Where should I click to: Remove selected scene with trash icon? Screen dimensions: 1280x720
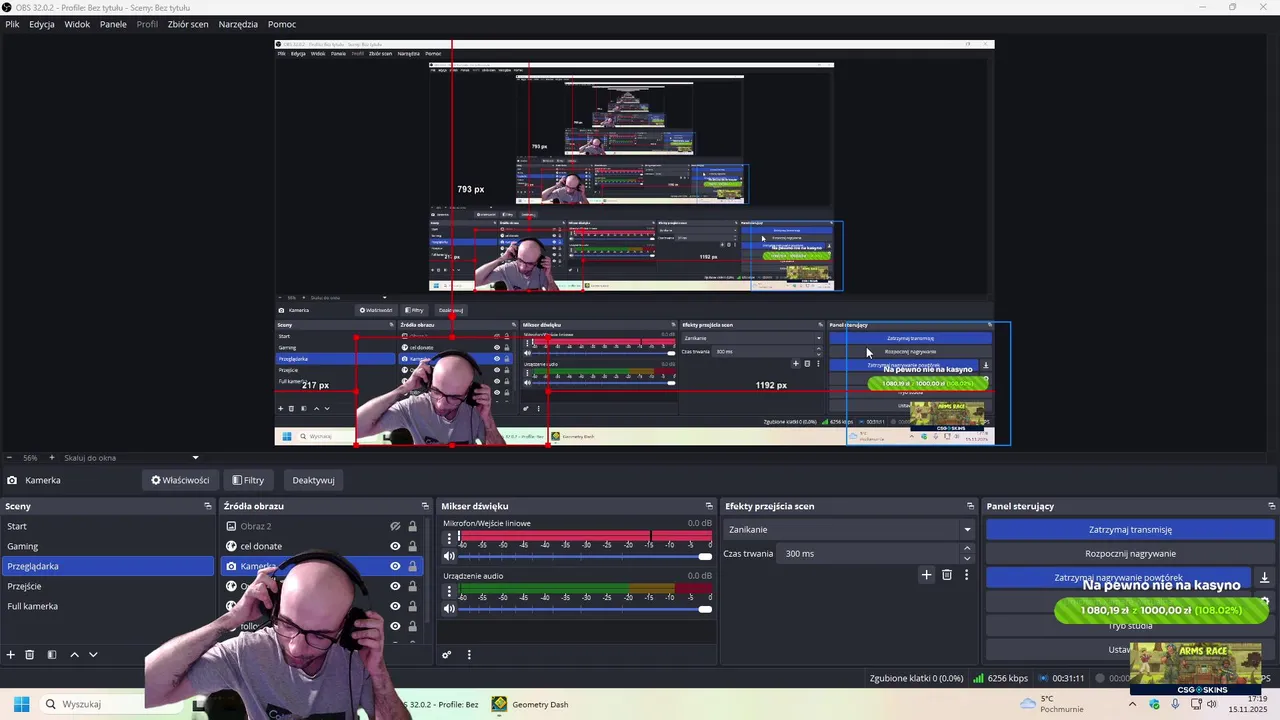(x=30, y=655)
